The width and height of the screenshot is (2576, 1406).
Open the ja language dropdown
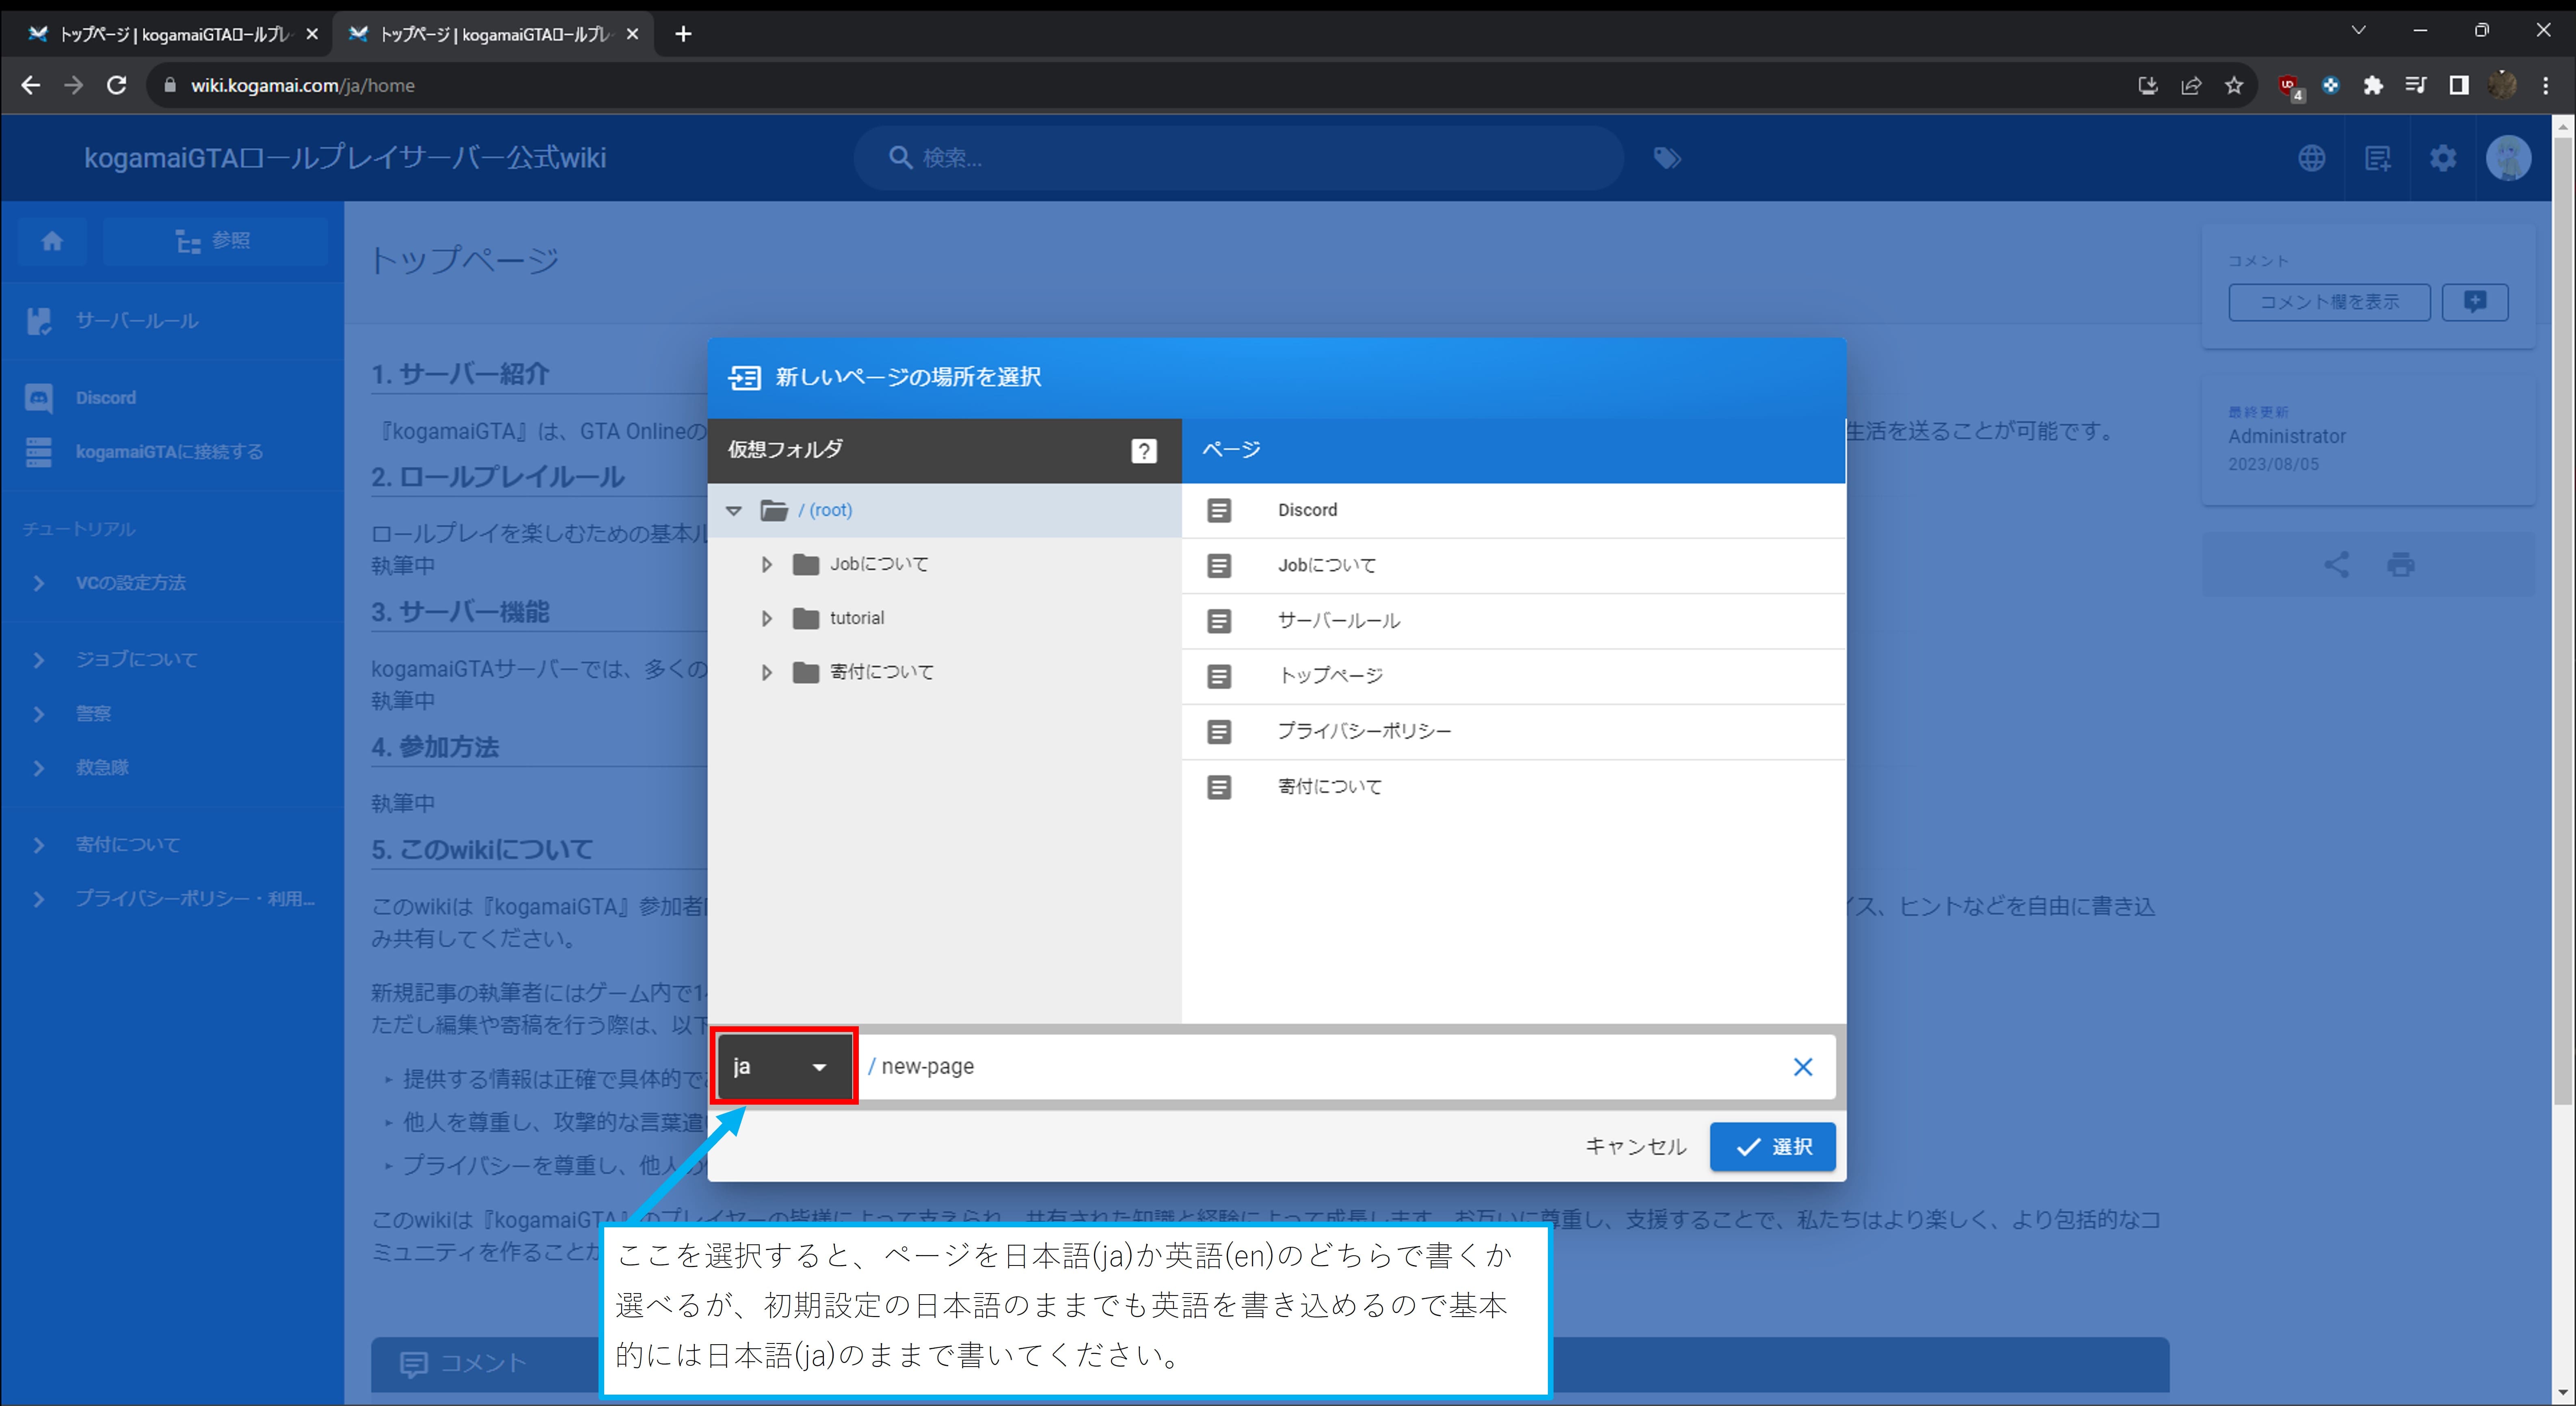click(784, 1067)
